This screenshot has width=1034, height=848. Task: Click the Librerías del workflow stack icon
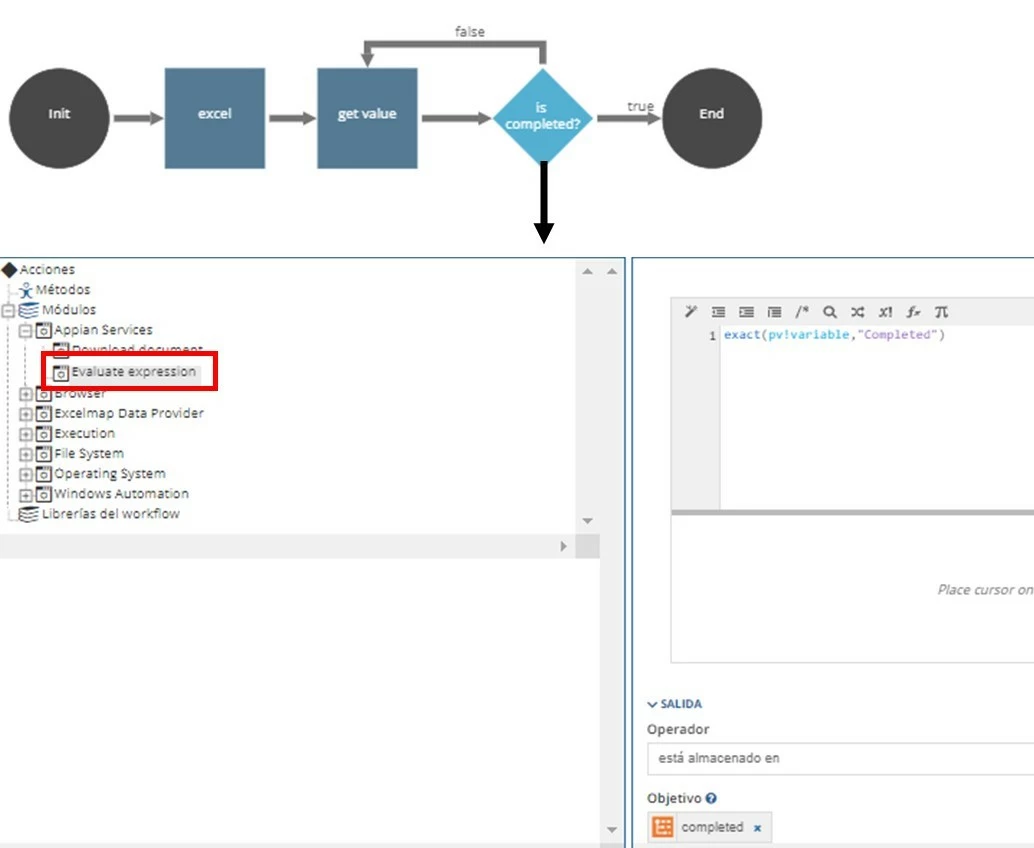28,514
